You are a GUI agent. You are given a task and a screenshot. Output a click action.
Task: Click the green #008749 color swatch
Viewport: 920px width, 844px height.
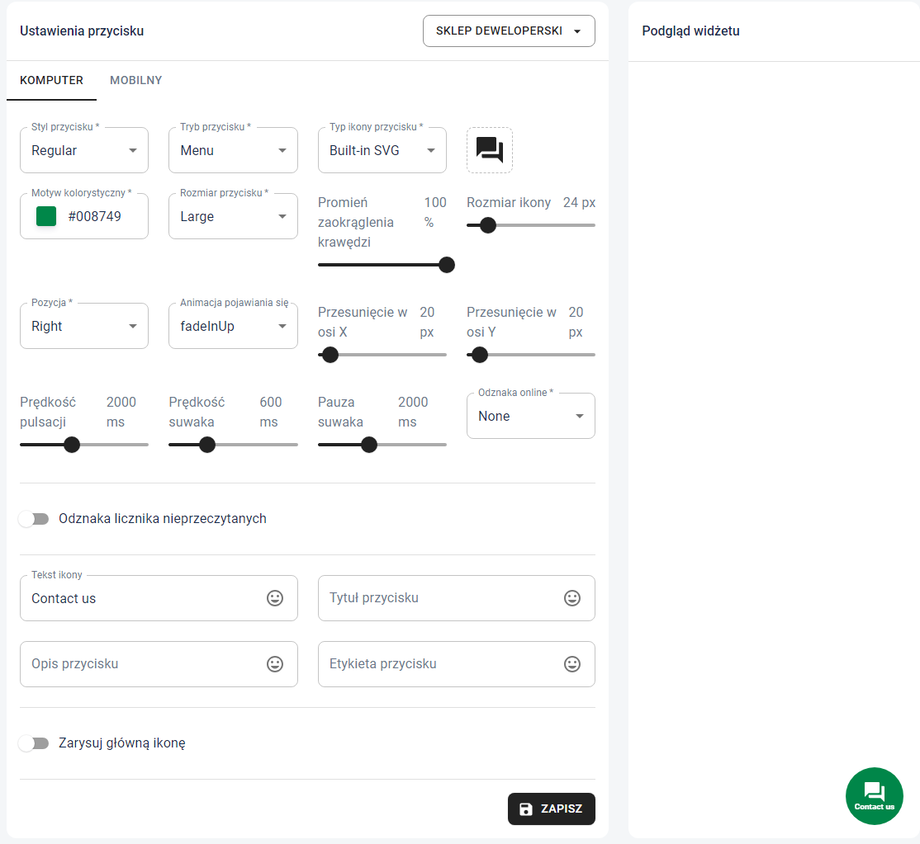coord(46,216)
